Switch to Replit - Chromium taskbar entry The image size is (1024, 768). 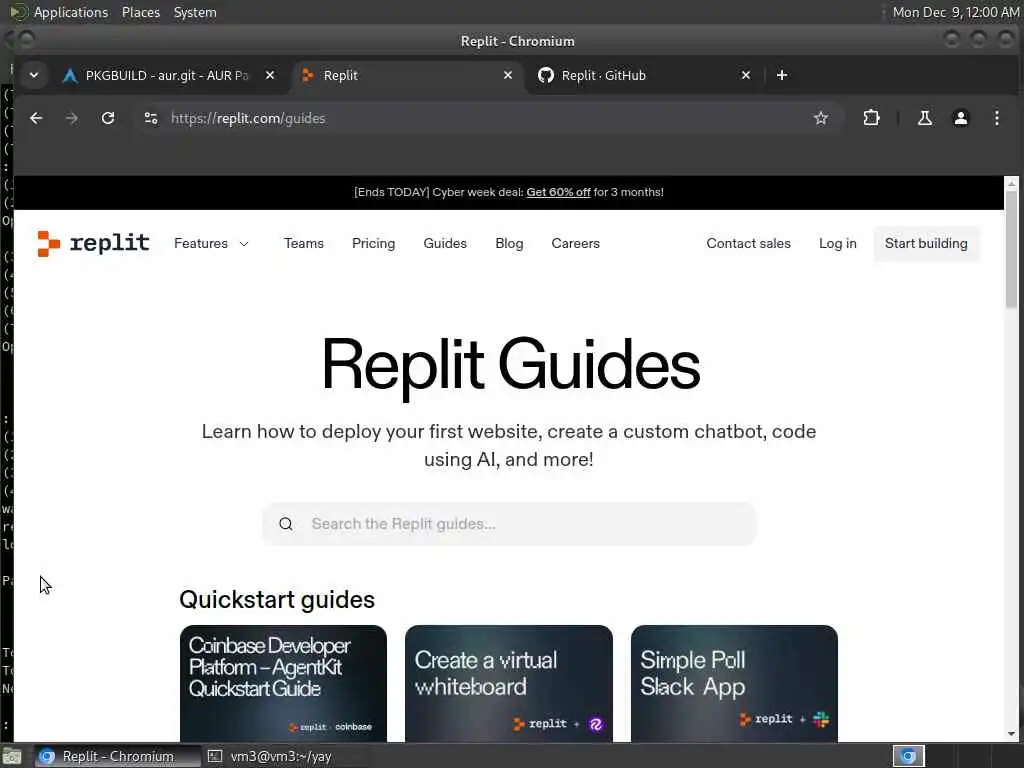click(118, 756)
